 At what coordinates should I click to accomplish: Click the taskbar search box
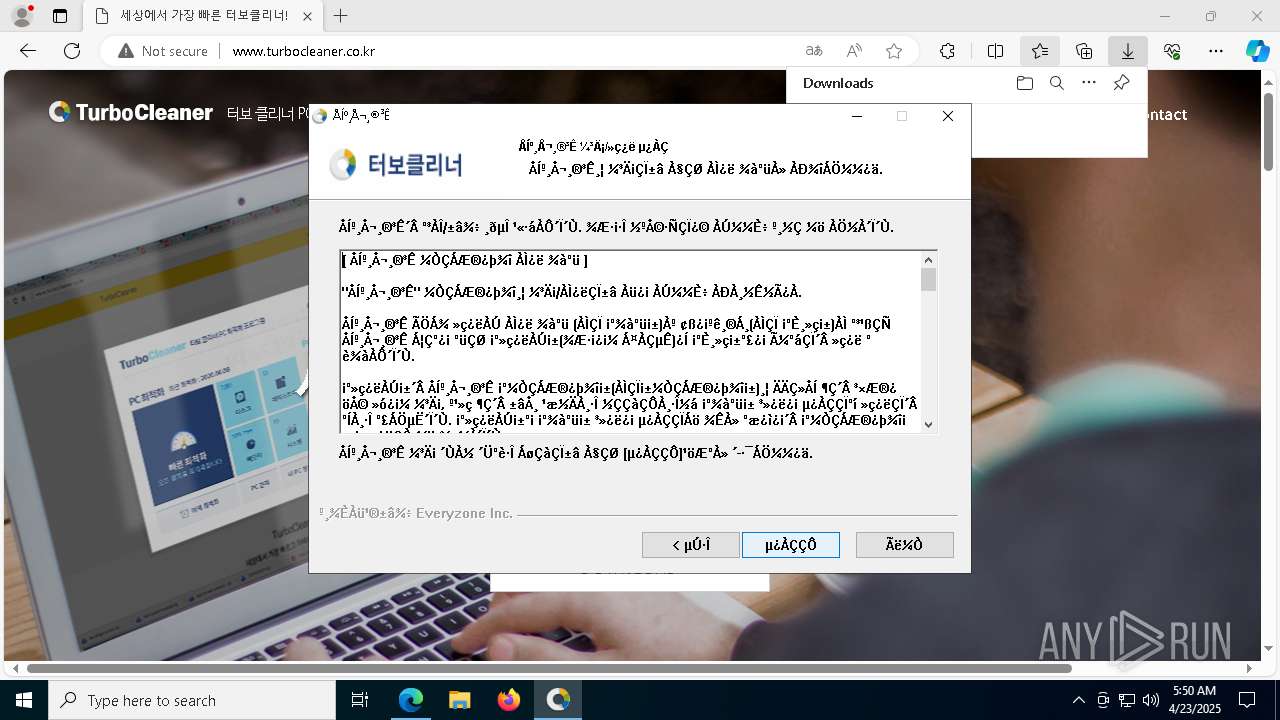point(192,700)
